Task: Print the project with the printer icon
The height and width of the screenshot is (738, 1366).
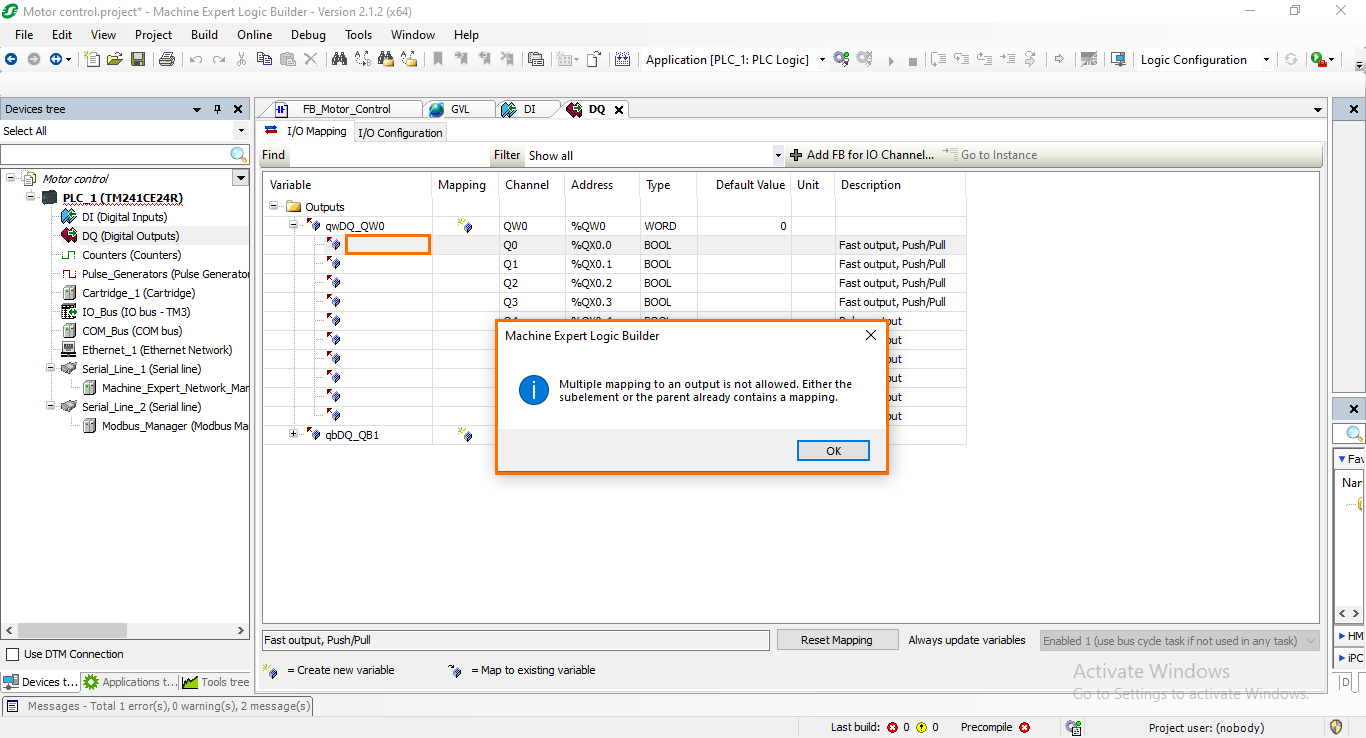Action: point(167,60)
